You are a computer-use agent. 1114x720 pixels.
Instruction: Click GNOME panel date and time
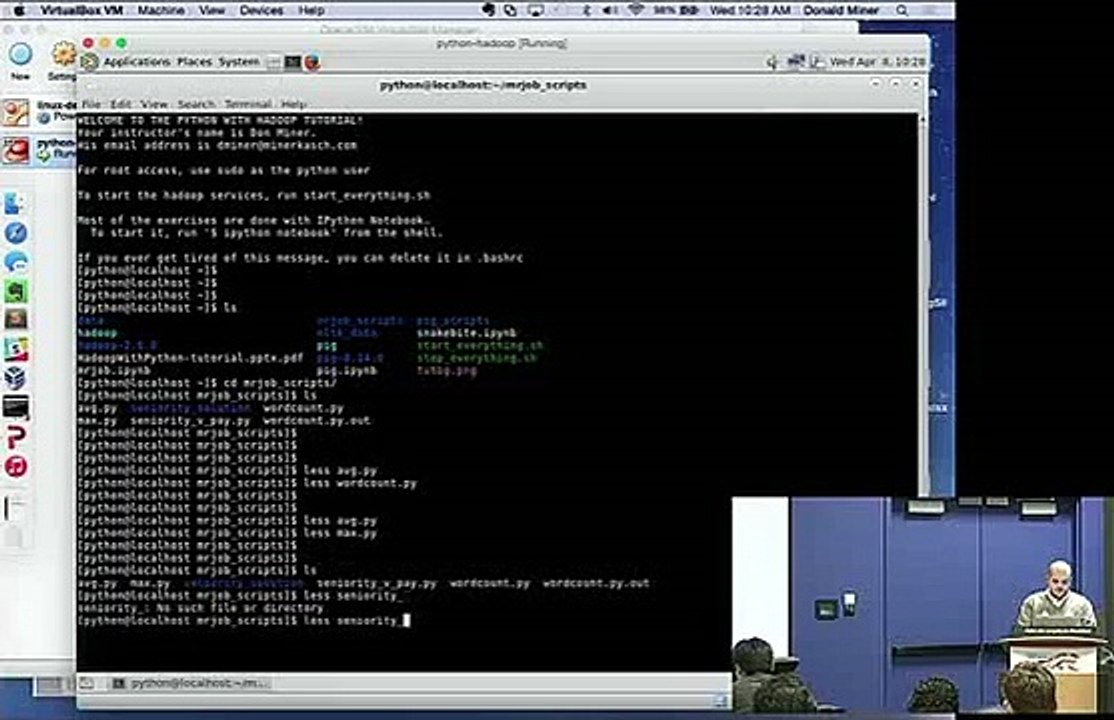point(877,62)
